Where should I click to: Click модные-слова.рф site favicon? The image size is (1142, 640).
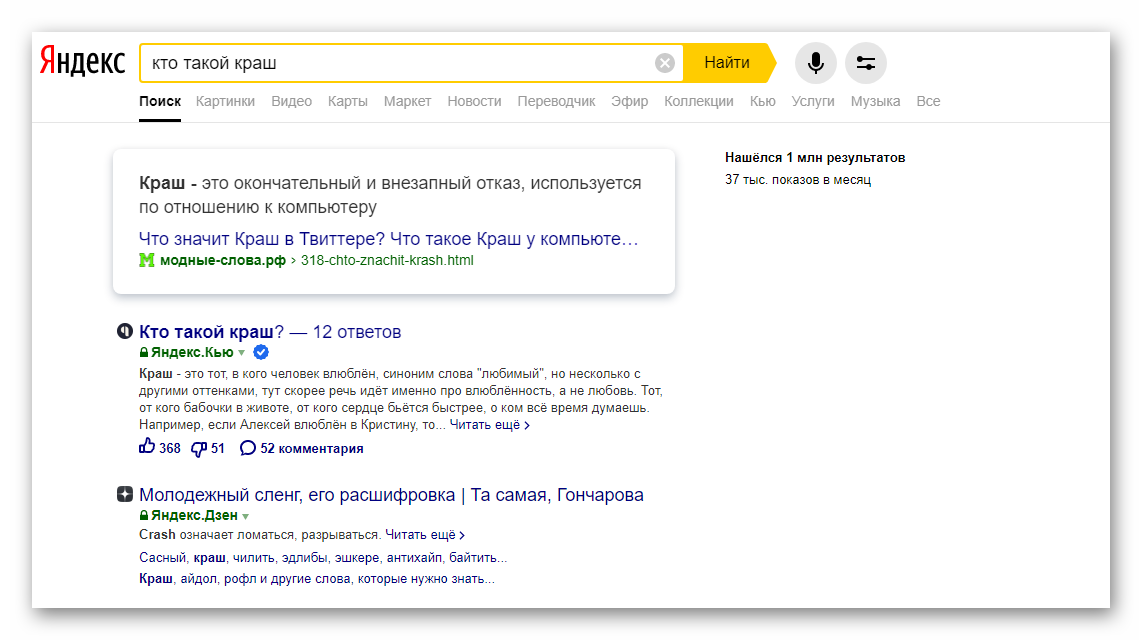[146, 261]
